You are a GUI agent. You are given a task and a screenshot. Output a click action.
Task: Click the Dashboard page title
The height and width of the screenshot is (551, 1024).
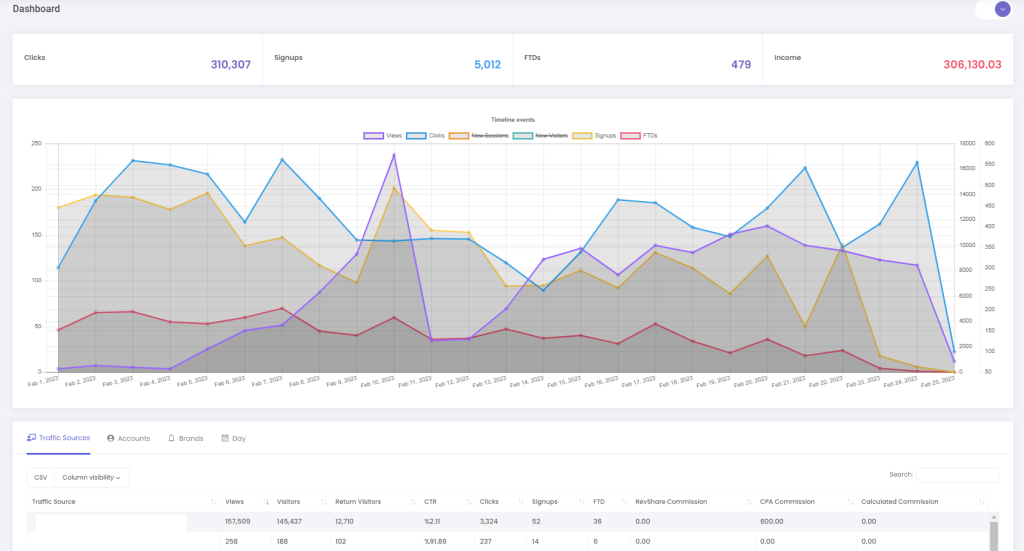click(37, 9)
